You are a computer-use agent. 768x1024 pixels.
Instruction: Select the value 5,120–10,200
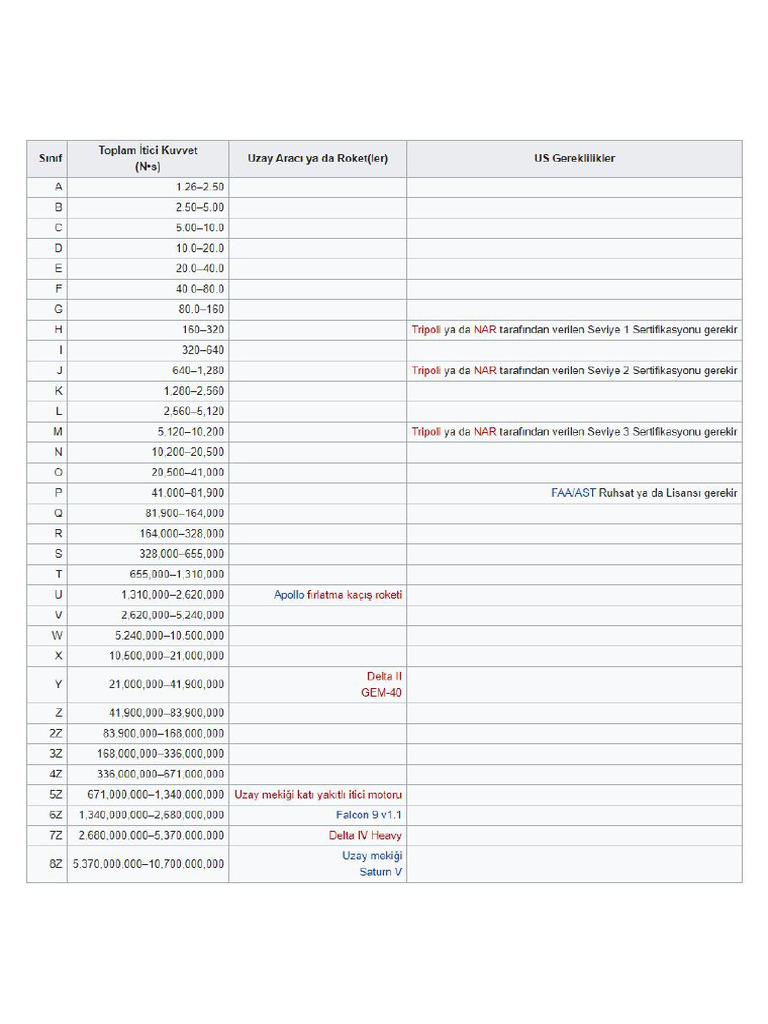pyautogui.click(x=191, y=432)
